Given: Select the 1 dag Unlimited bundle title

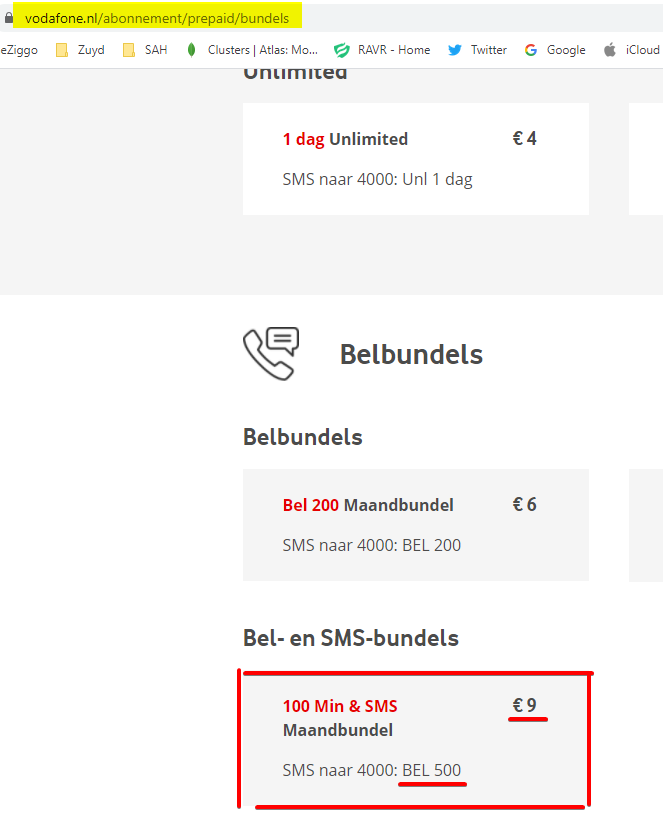Looking at the screenshot, I should (x=345, y=139).
